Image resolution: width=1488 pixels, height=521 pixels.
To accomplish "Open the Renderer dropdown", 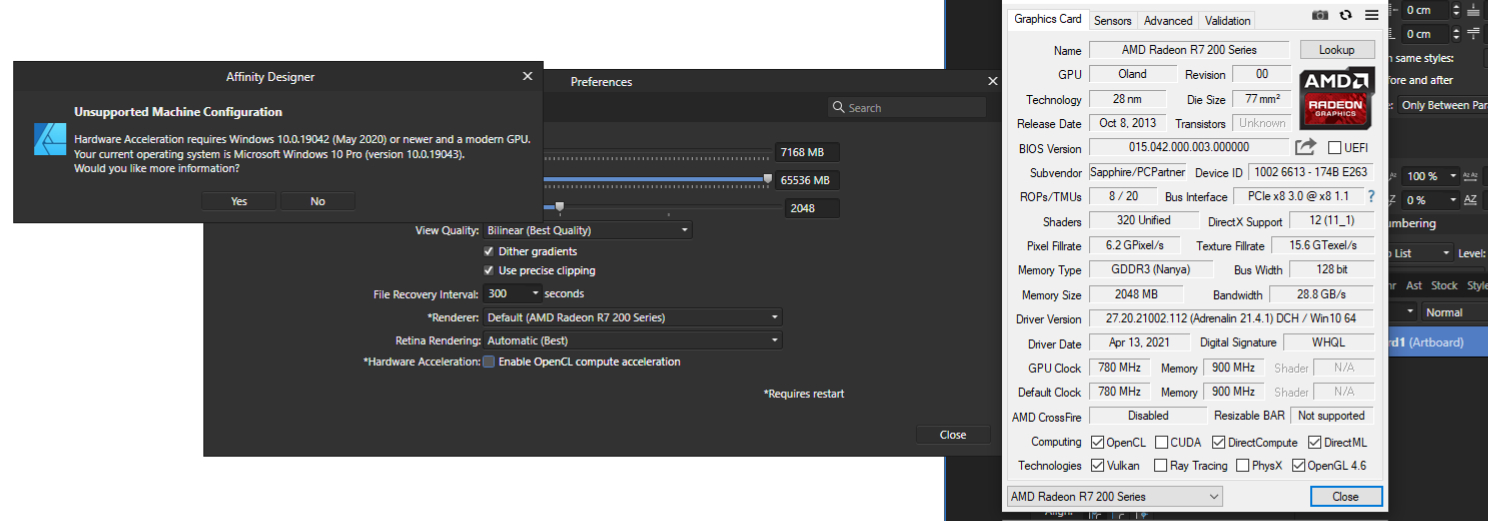I will coord(632,318).
